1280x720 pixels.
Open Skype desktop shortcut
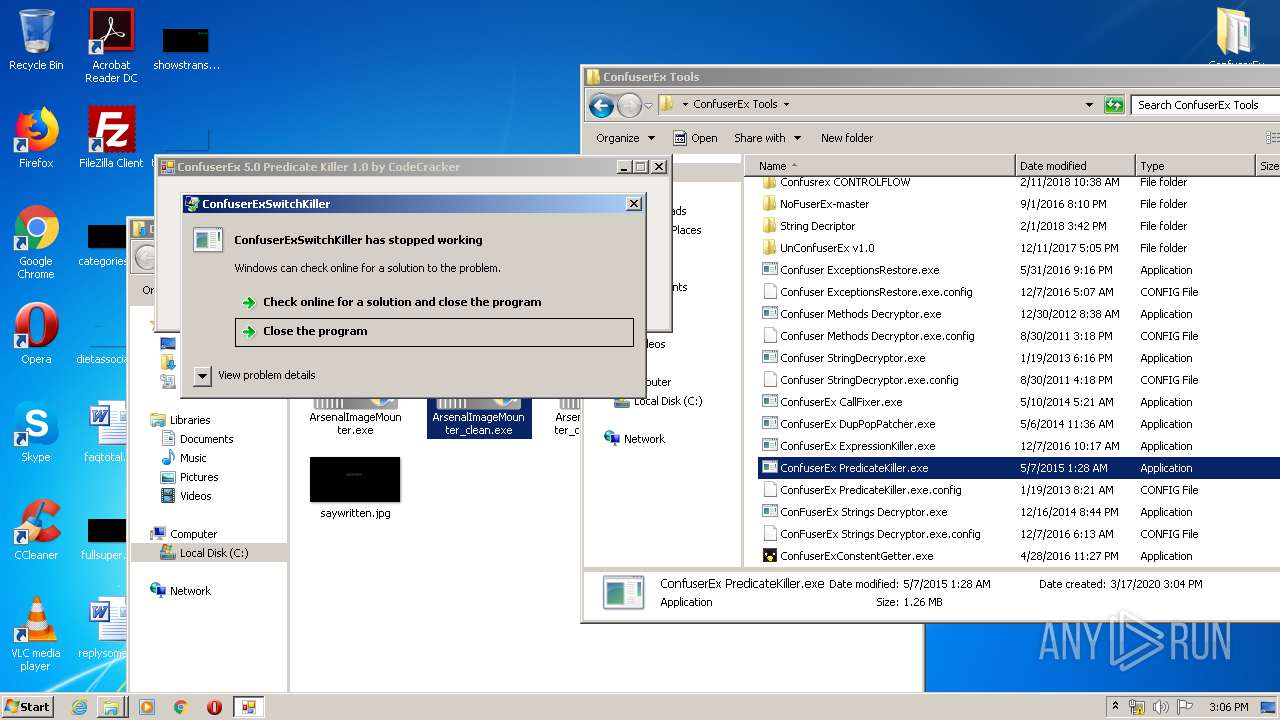click(x=36, y=432)
